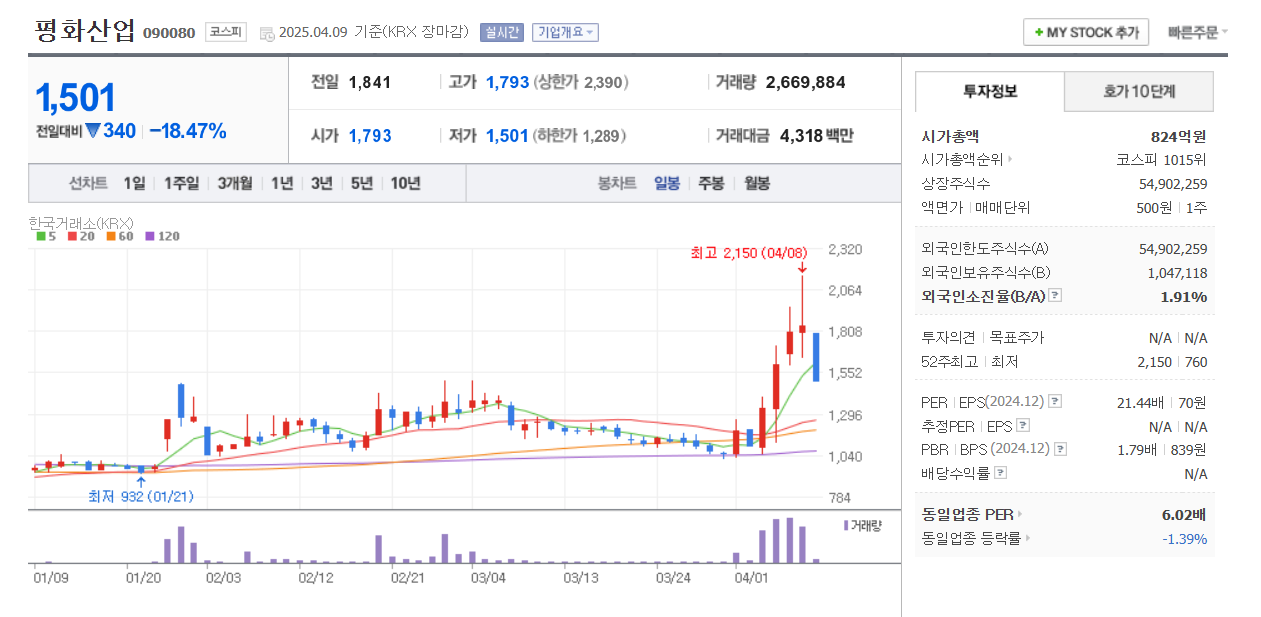Click the purple 120-day moving average legend marker
Viewport: 1261px width, 617px height.
150,237
